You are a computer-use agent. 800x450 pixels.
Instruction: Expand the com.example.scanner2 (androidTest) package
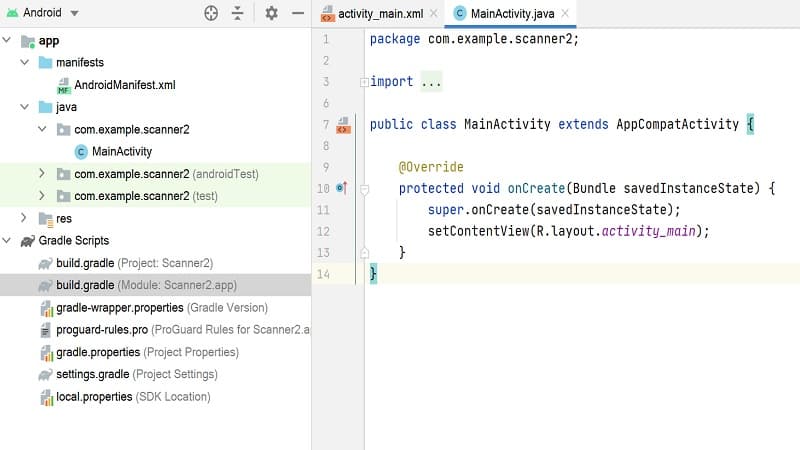pos(41,174)
